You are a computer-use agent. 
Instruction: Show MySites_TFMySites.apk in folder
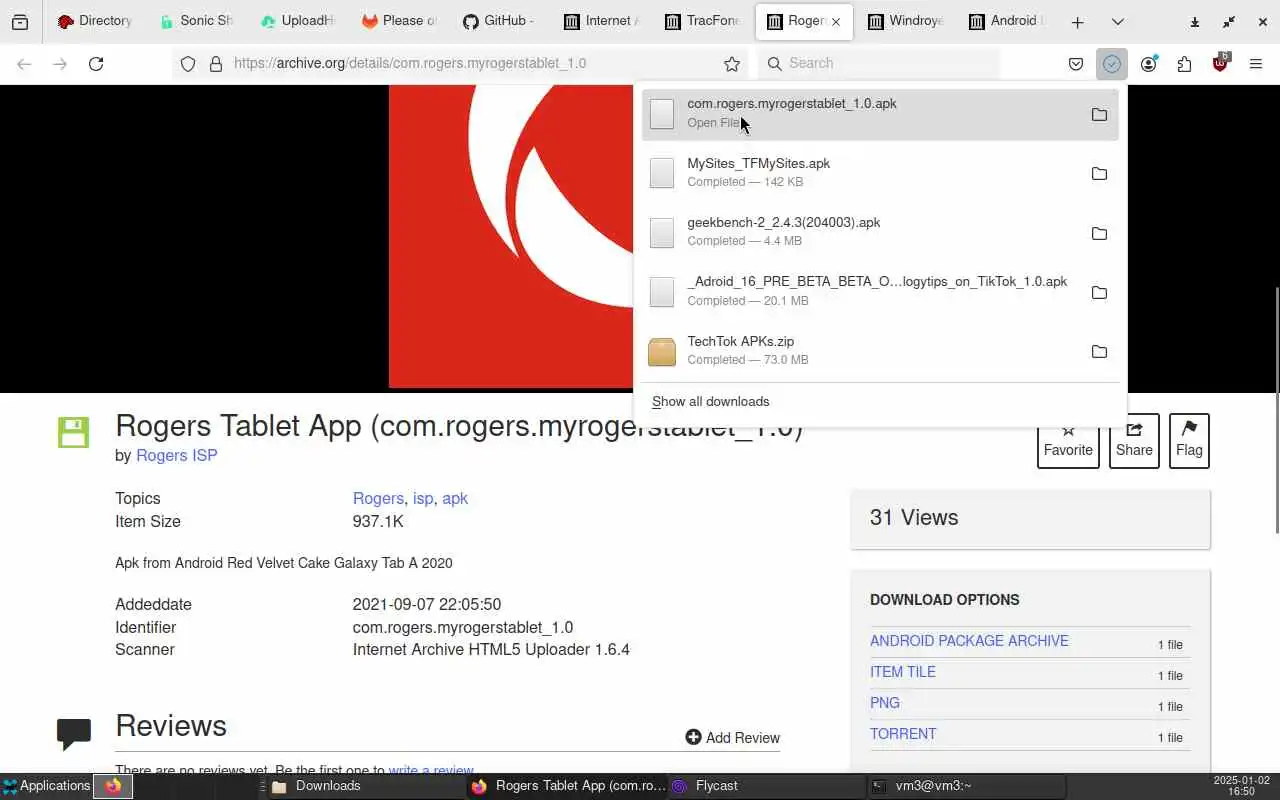(1099, 173)
